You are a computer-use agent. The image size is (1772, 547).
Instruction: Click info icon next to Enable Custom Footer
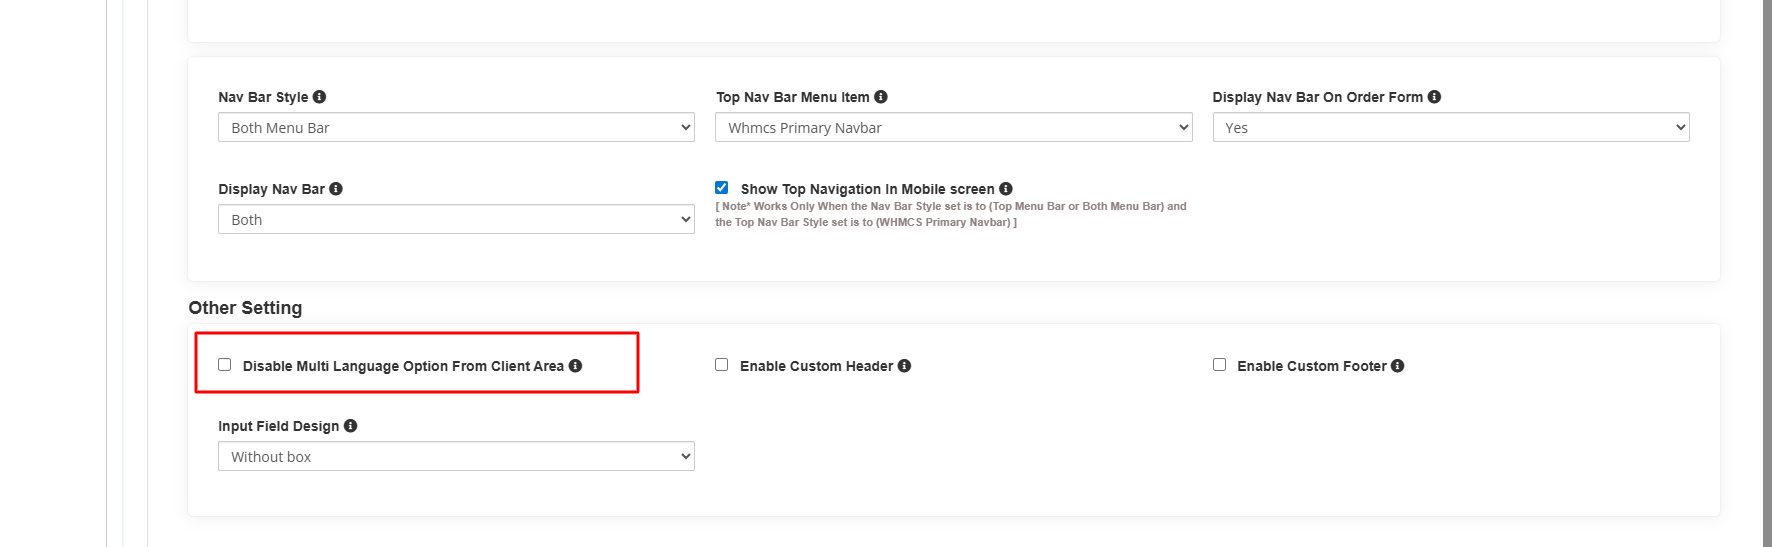[1397, 366]
